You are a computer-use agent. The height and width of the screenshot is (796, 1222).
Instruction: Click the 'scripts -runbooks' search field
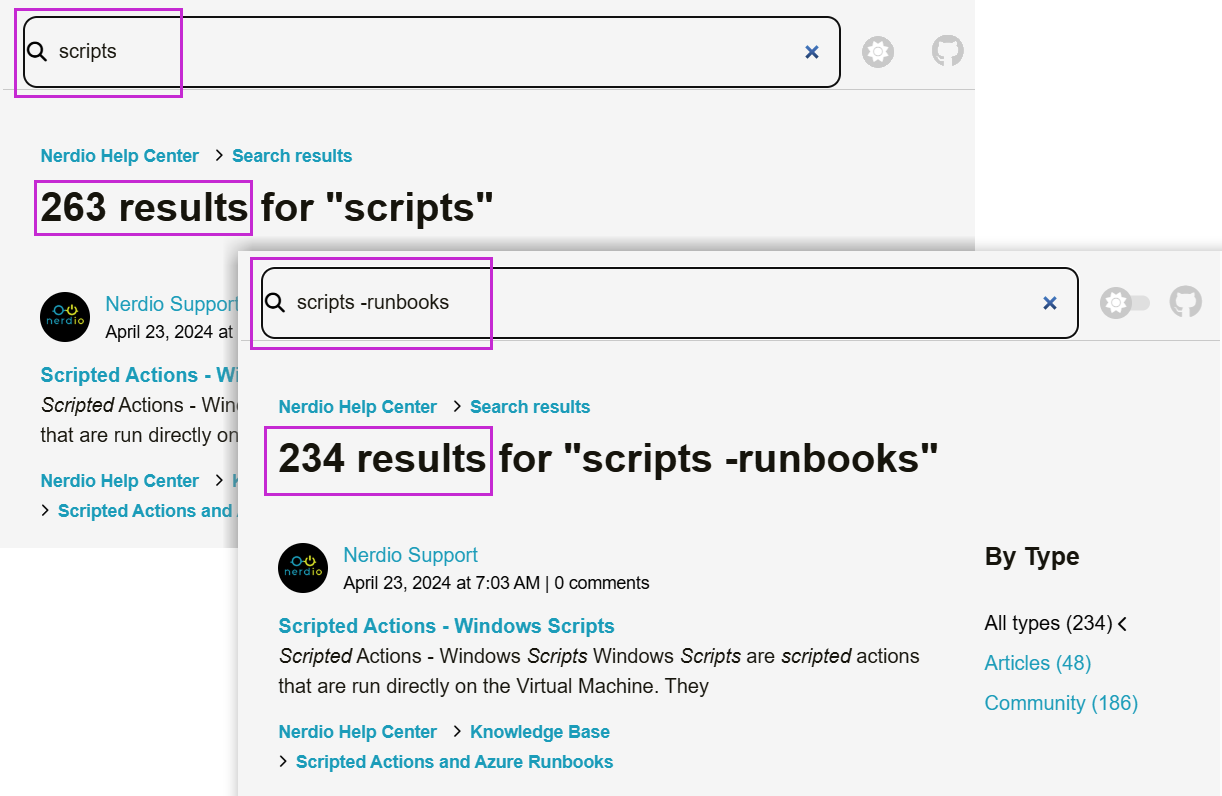pyautogui.click(x=670, y=303)
